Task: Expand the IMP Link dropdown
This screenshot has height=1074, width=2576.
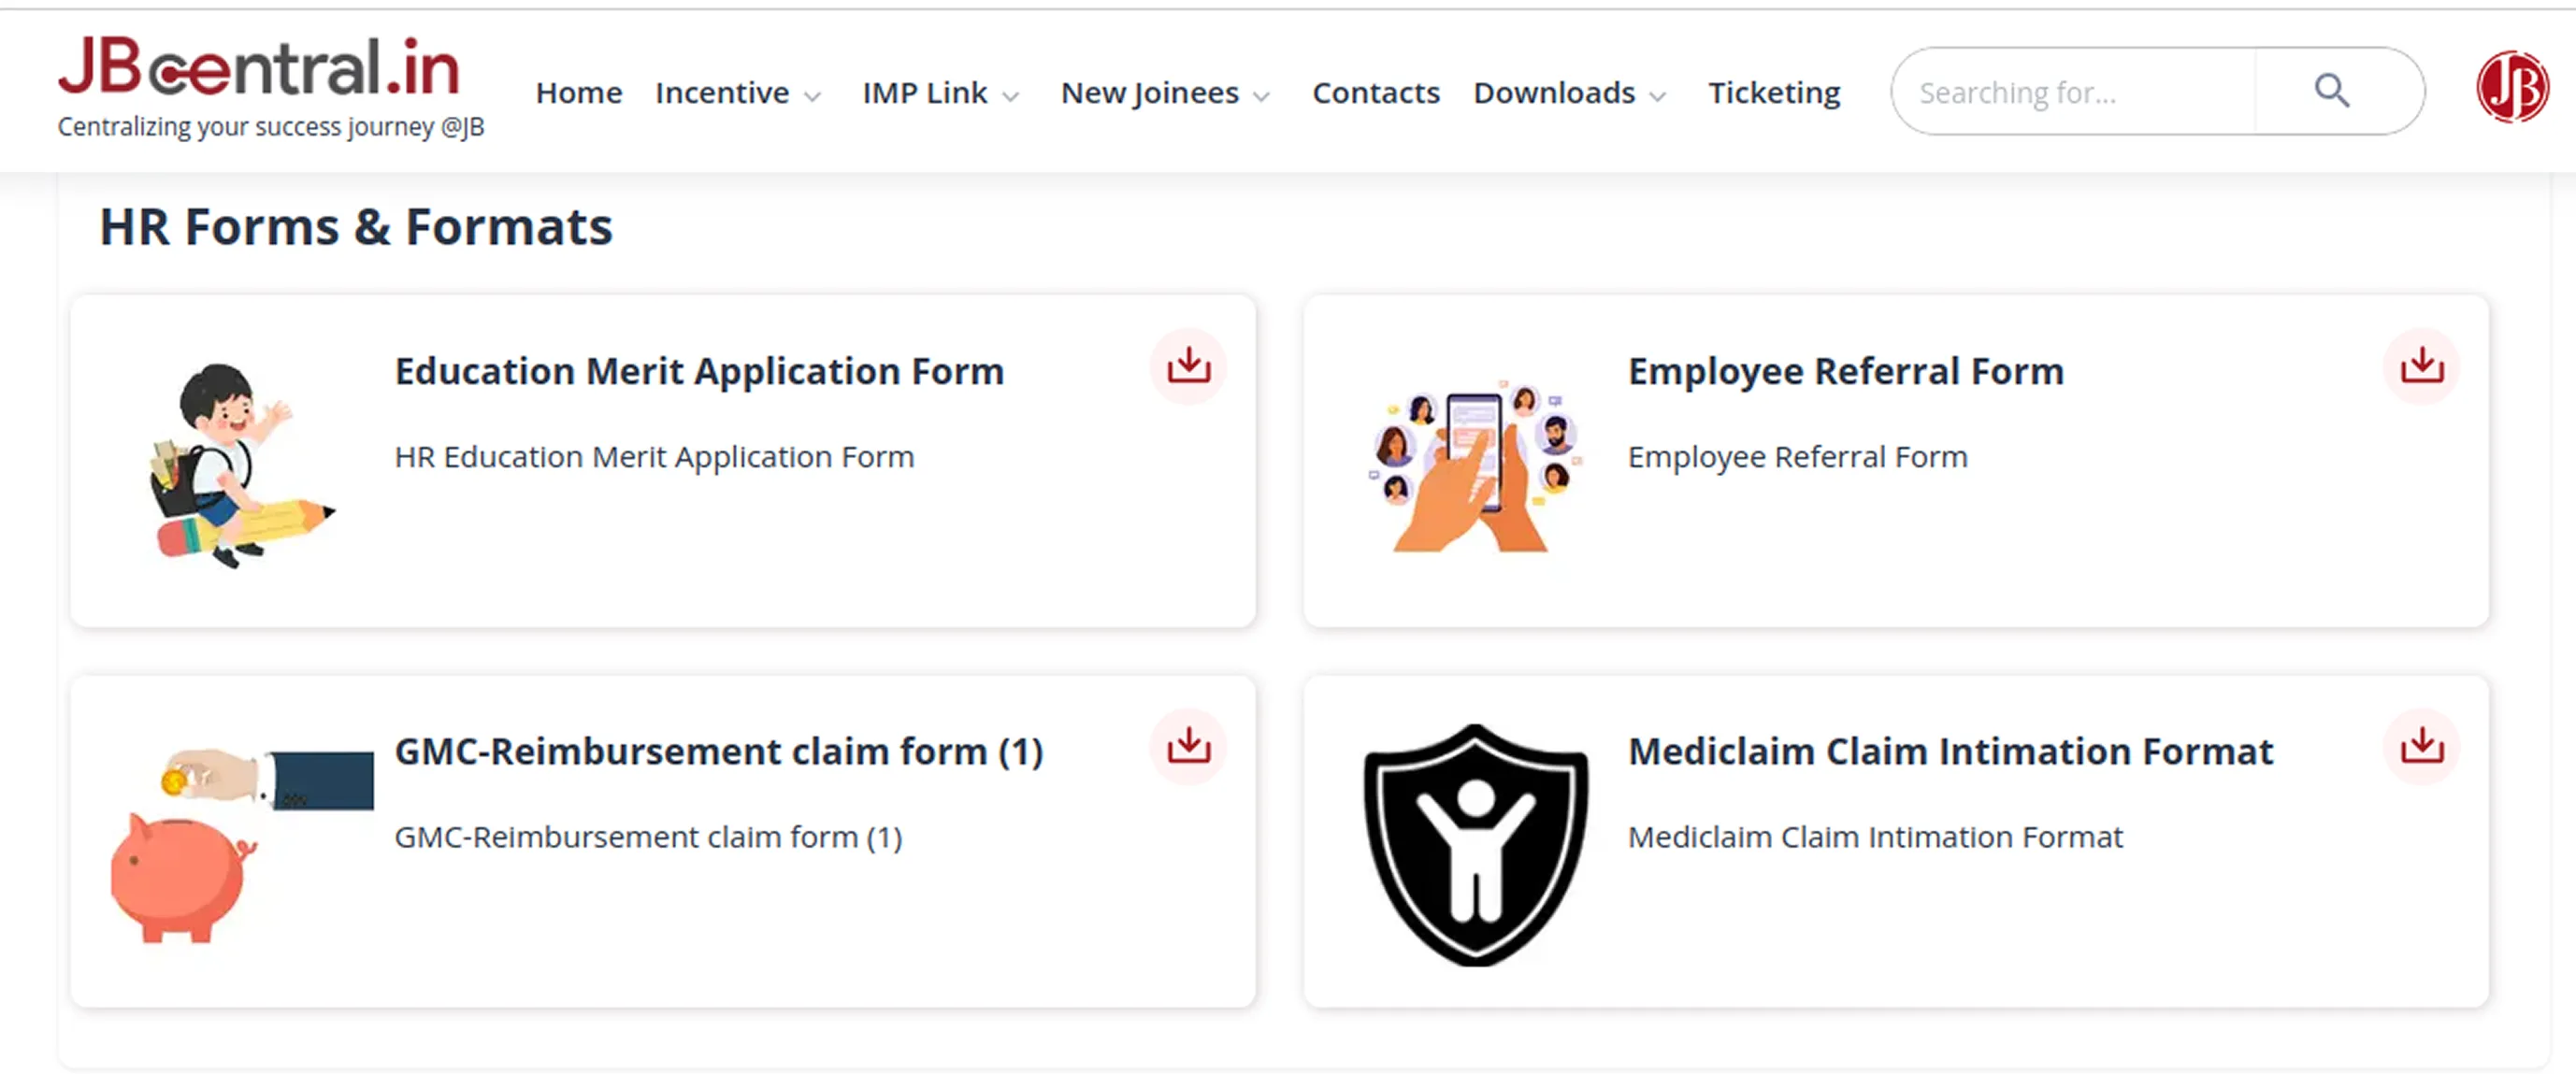Action: [x=940, y=93]
